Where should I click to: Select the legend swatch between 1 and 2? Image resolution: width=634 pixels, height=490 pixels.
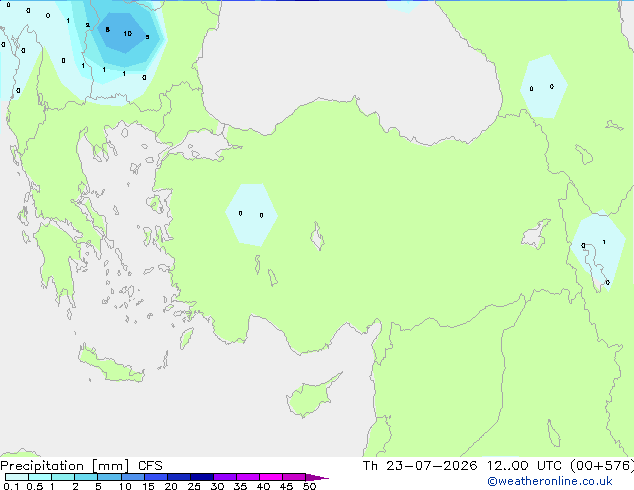pos(63,477)
